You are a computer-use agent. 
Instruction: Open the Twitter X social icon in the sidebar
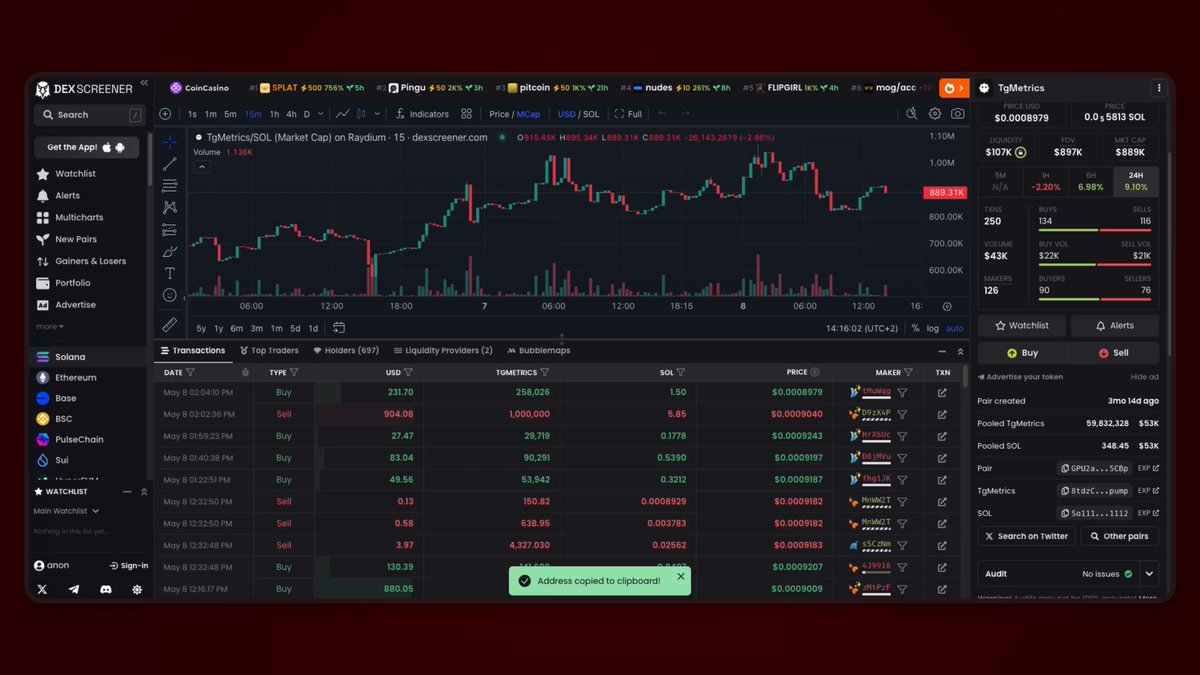click(x=42, y=590)
